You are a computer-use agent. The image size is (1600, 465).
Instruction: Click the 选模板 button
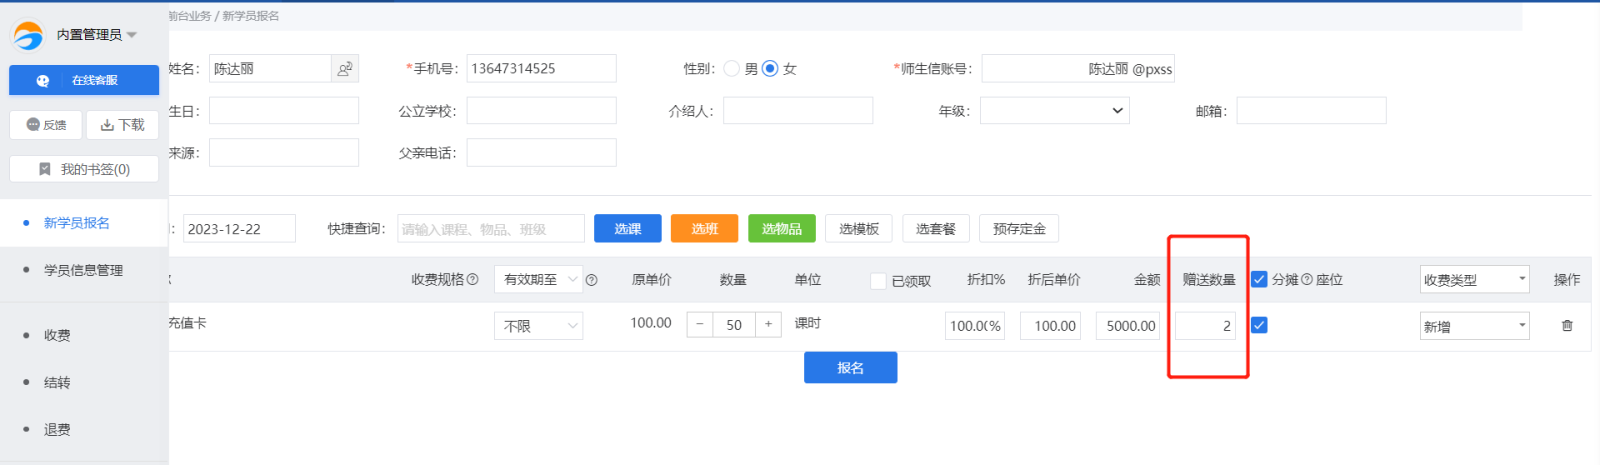[x=859, y=228]
